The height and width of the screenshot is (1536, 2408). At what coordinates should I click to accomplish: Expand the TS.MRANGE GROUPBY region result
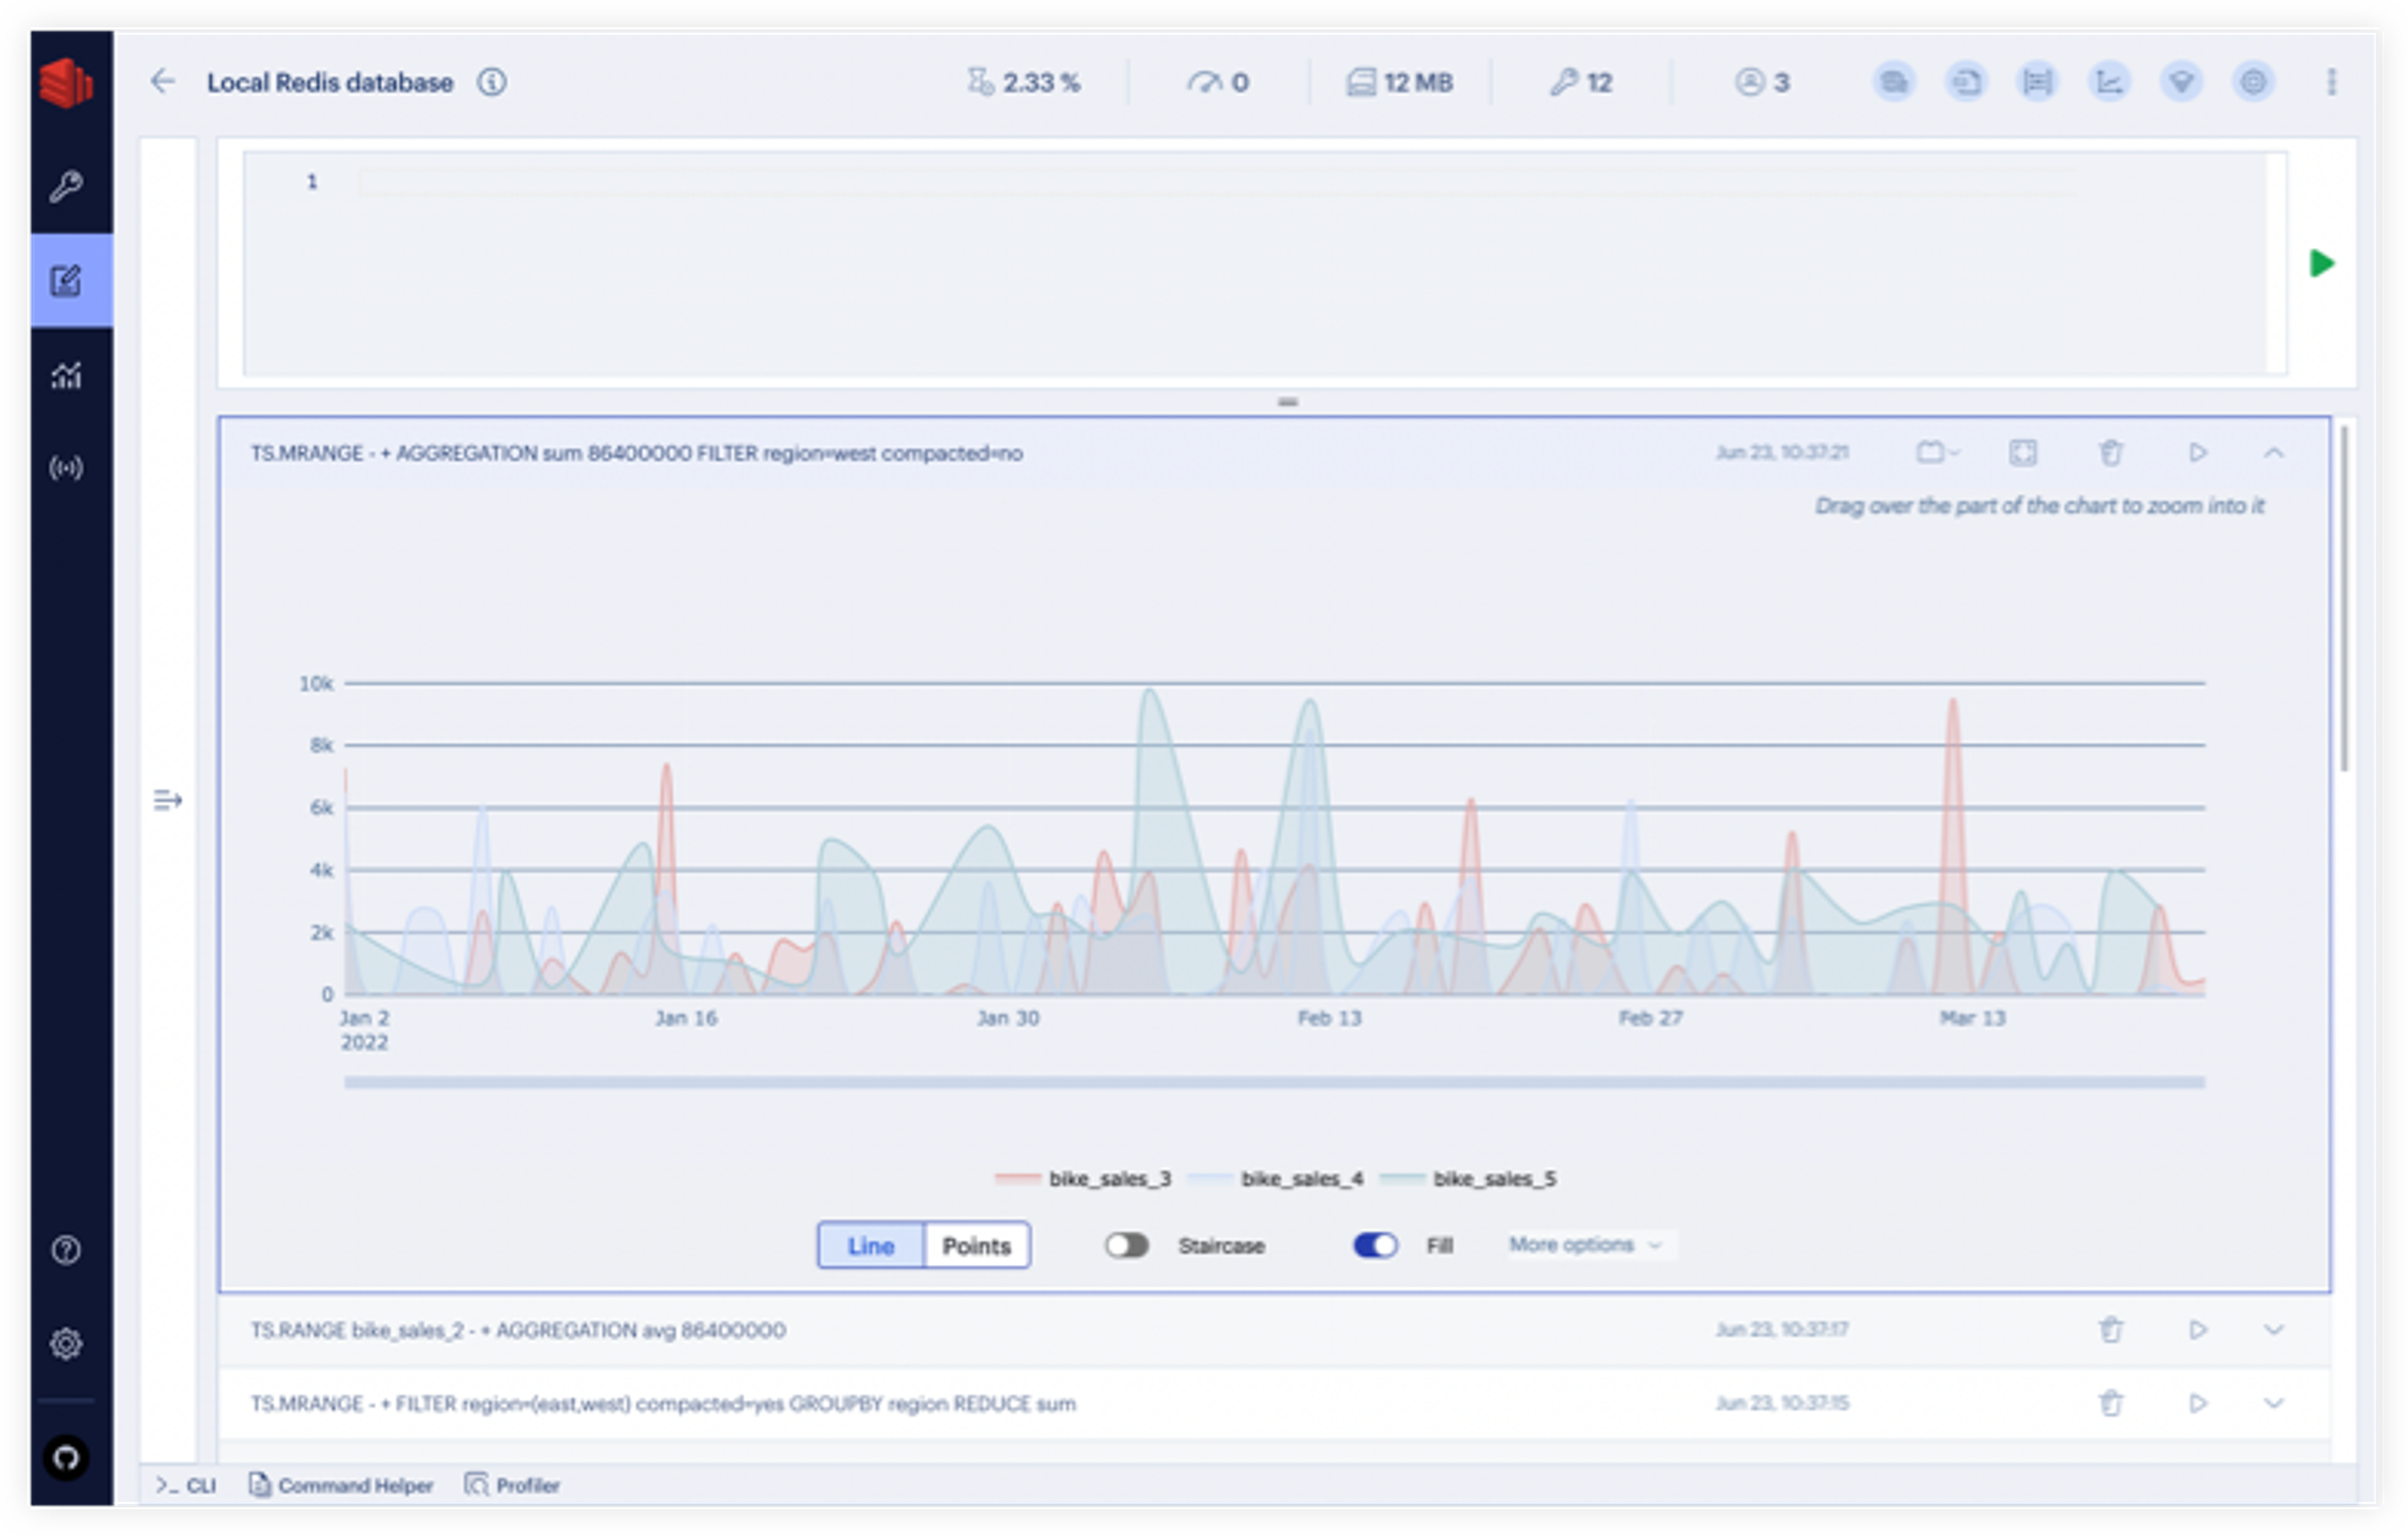coord(2273,1403)
